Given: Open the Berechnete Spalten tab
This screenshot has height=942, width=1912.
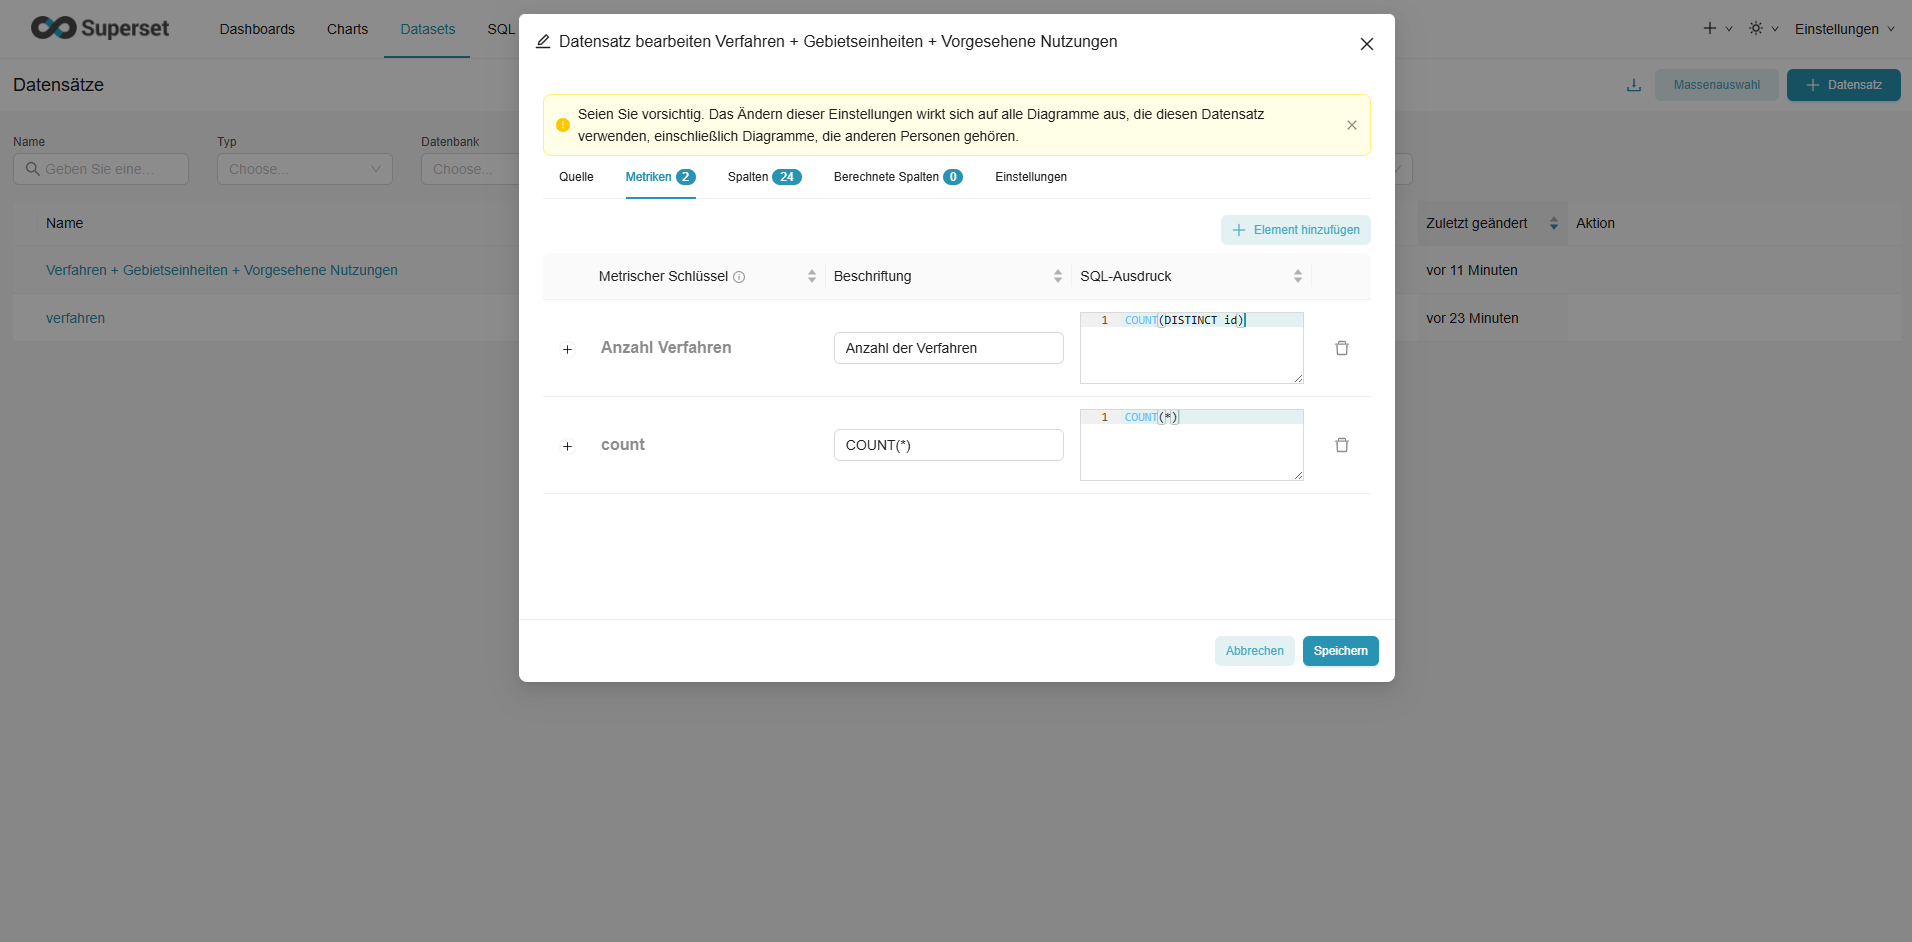Looking at the screenshot, I should point(897,177).
